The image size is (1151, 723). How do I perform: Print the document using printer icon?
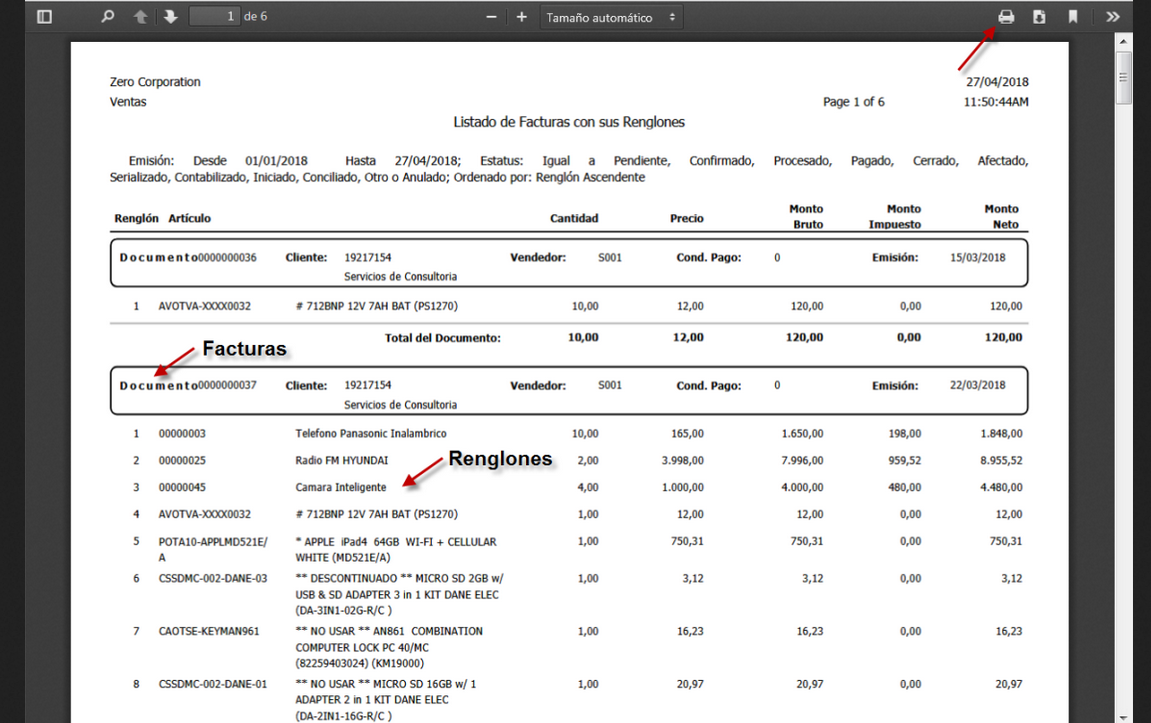[x=1006, y=17]
